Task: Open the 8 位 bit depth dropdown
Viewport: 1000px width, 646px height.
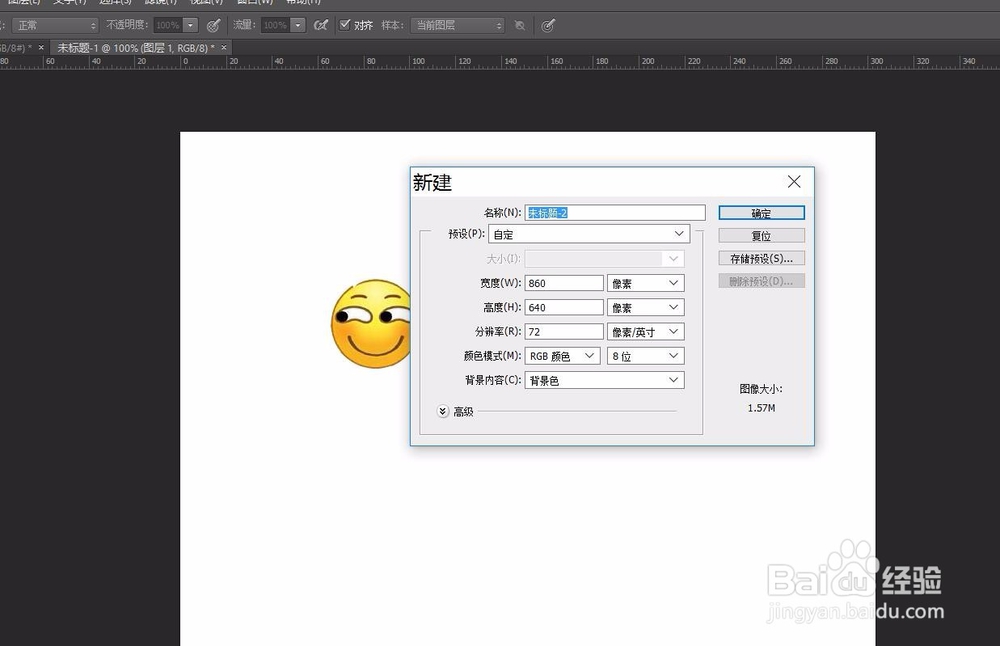Action: (645, 356)
